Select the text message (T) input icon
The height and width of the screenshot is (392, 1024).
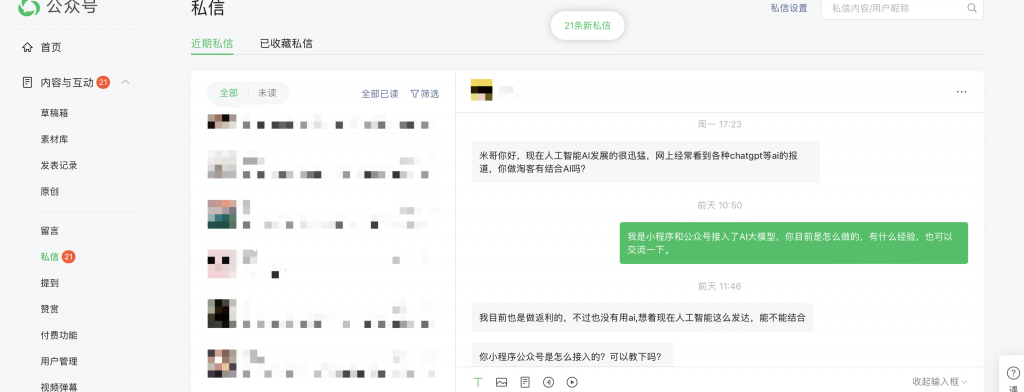click(478, 382)
